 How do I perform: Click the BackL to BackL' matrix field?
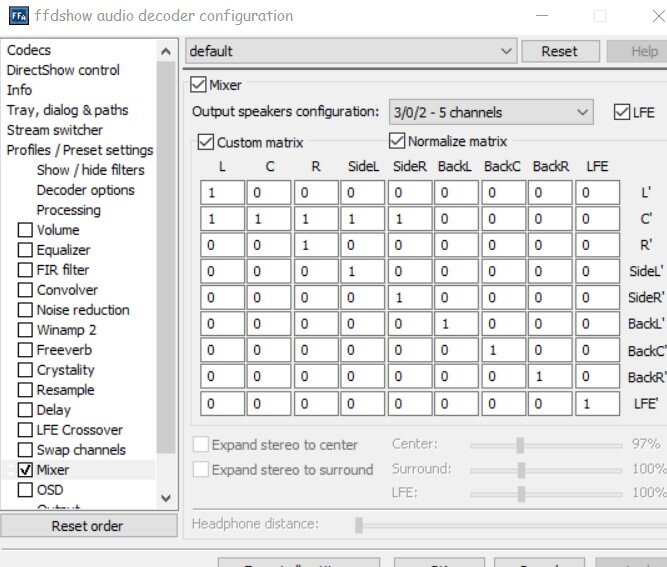click(x=456, y=324)
